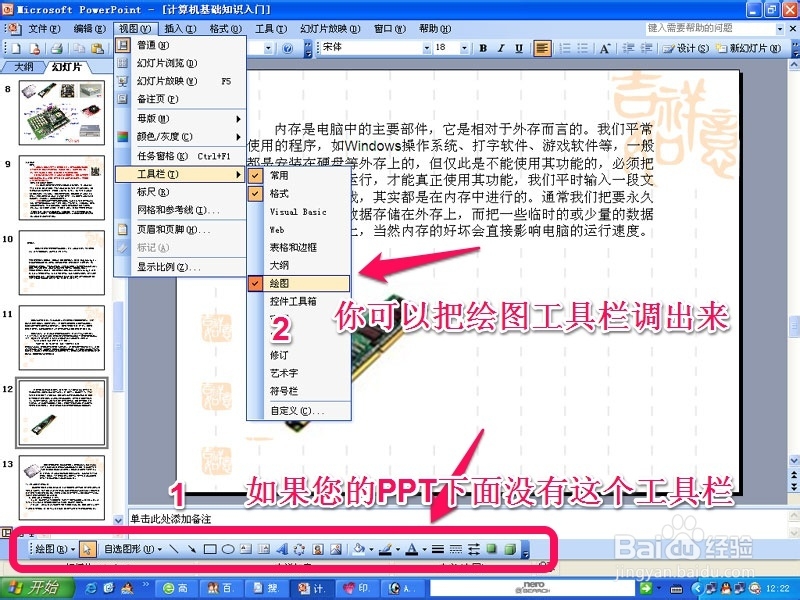Activate the Select Objects pointer tool
Screen dimensions: 800x600
click(87, 549)
